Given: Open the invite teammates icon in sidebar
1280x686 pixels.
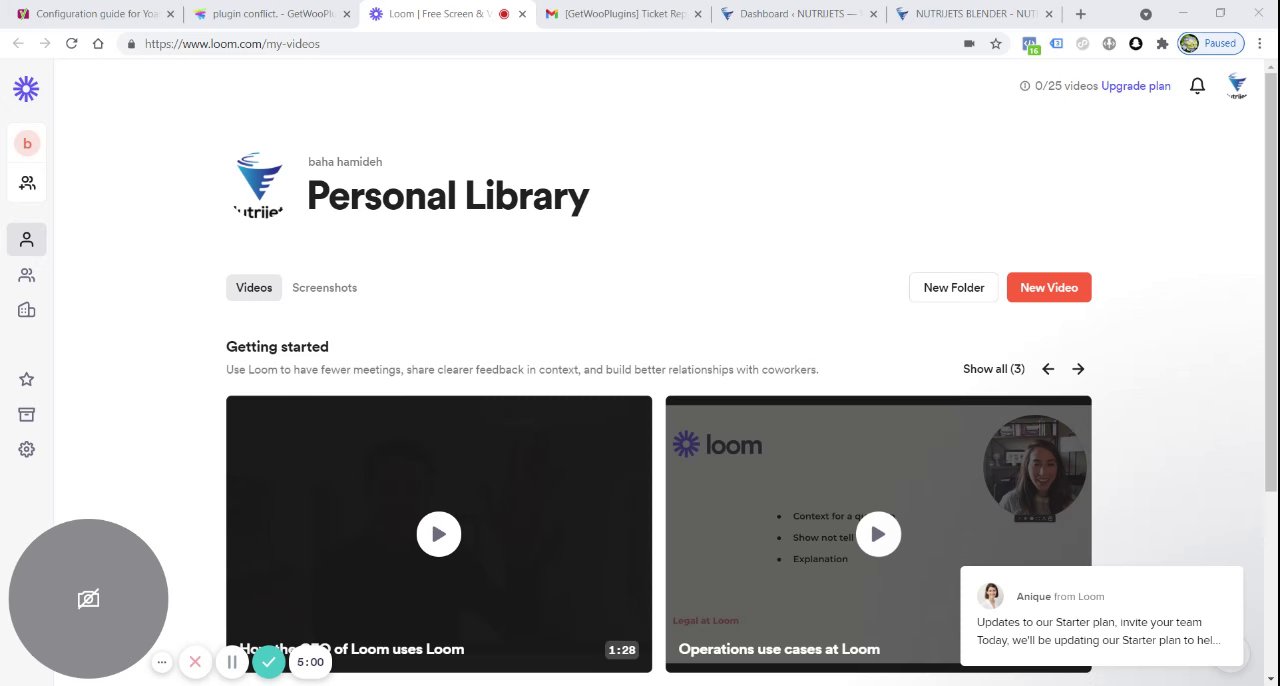Looking at the screenshot, I should pyautogui.click(x=27, y=183).
